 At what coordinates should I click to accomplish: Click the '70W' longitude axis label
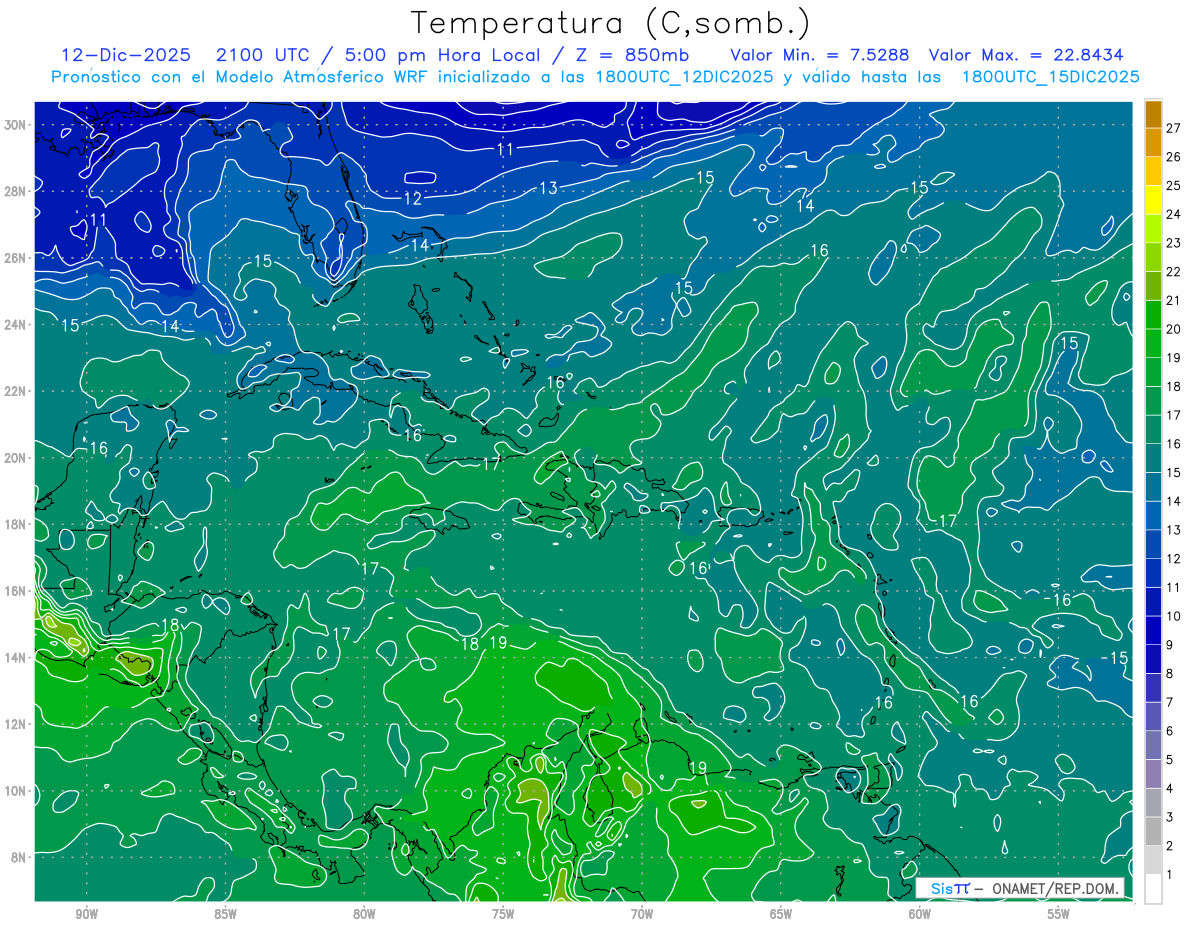click(642, 914)
